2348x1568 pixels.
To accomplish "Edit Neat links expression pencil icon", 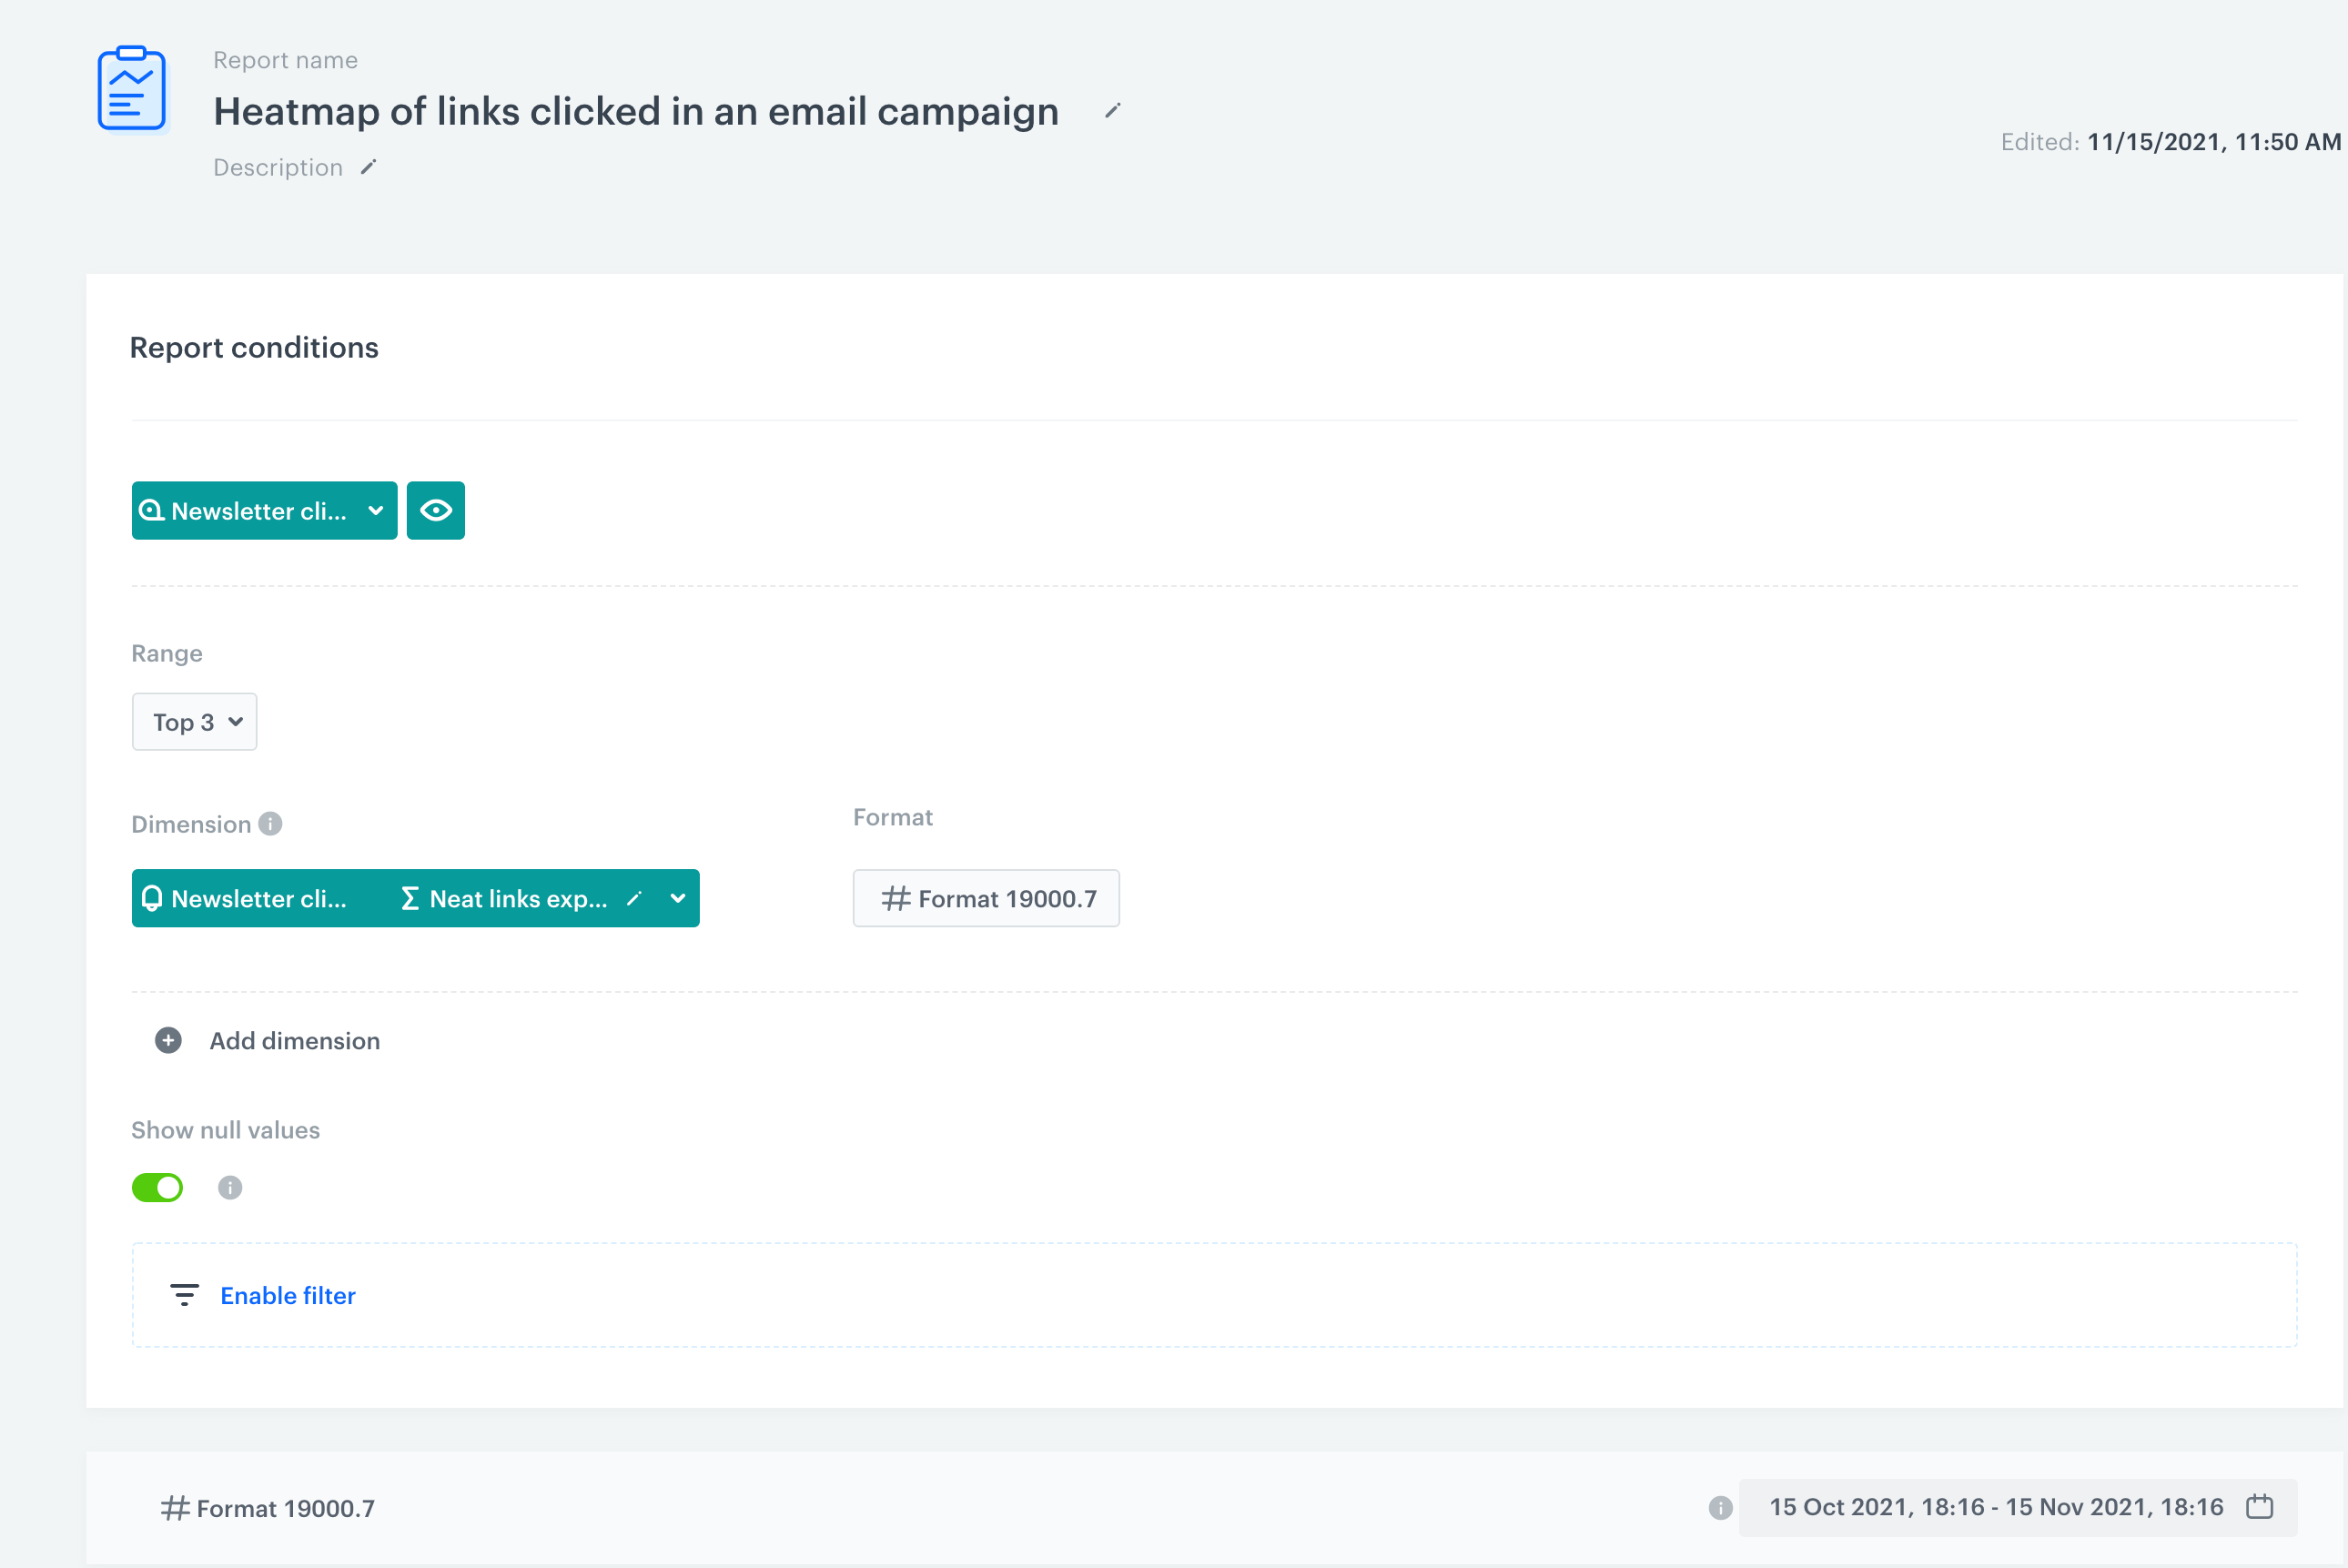I will [634, 899].
